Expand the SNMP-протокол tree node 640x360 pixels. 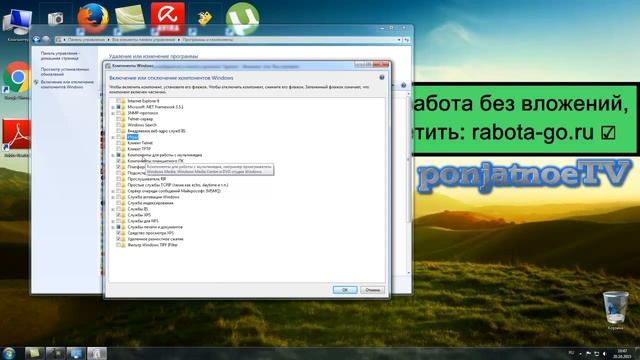tap(113, 113)
